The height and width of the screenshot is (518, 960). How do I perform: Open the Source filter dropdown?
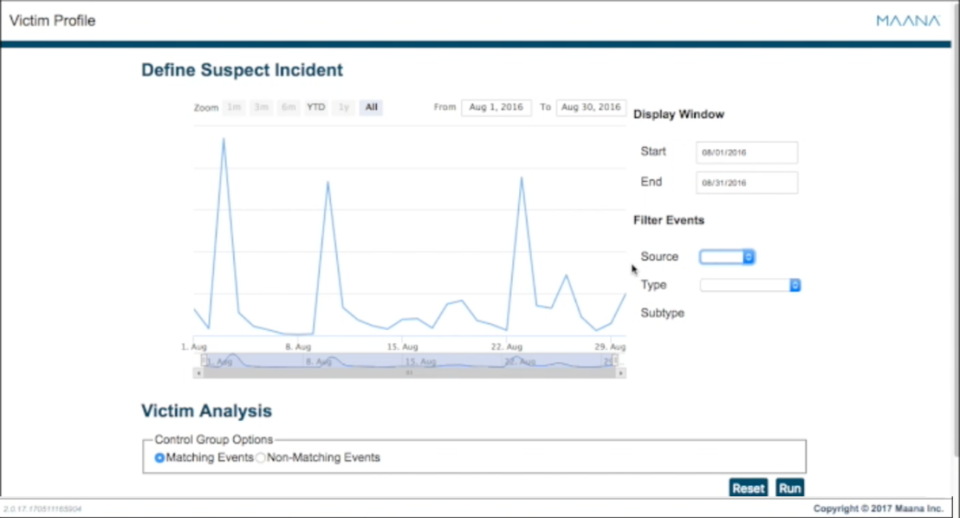(x=727, y=257)
